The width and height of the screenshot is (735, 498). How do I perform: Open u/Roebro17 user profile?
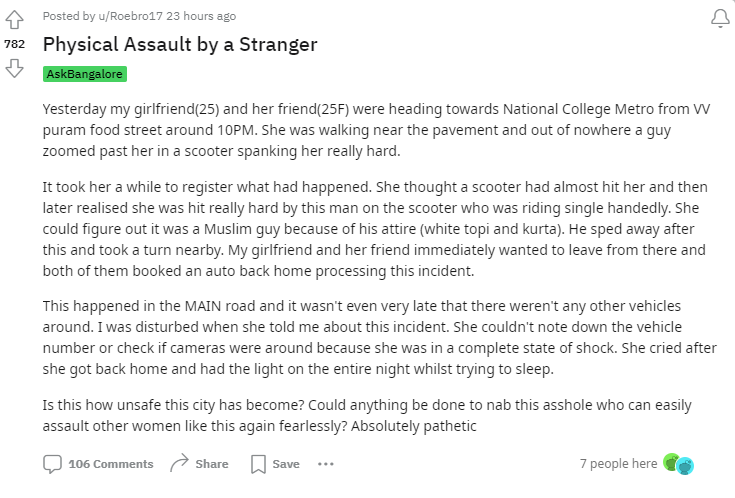point(130,16)
